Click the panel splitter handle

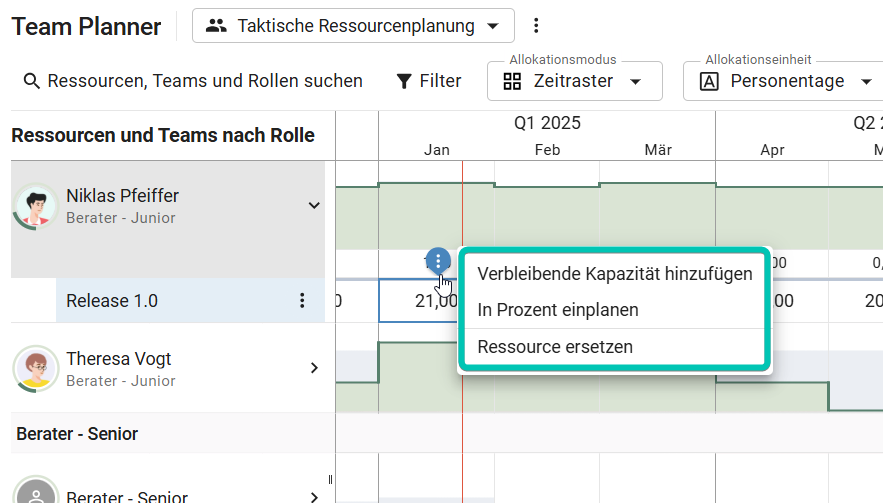click(330, 479)
